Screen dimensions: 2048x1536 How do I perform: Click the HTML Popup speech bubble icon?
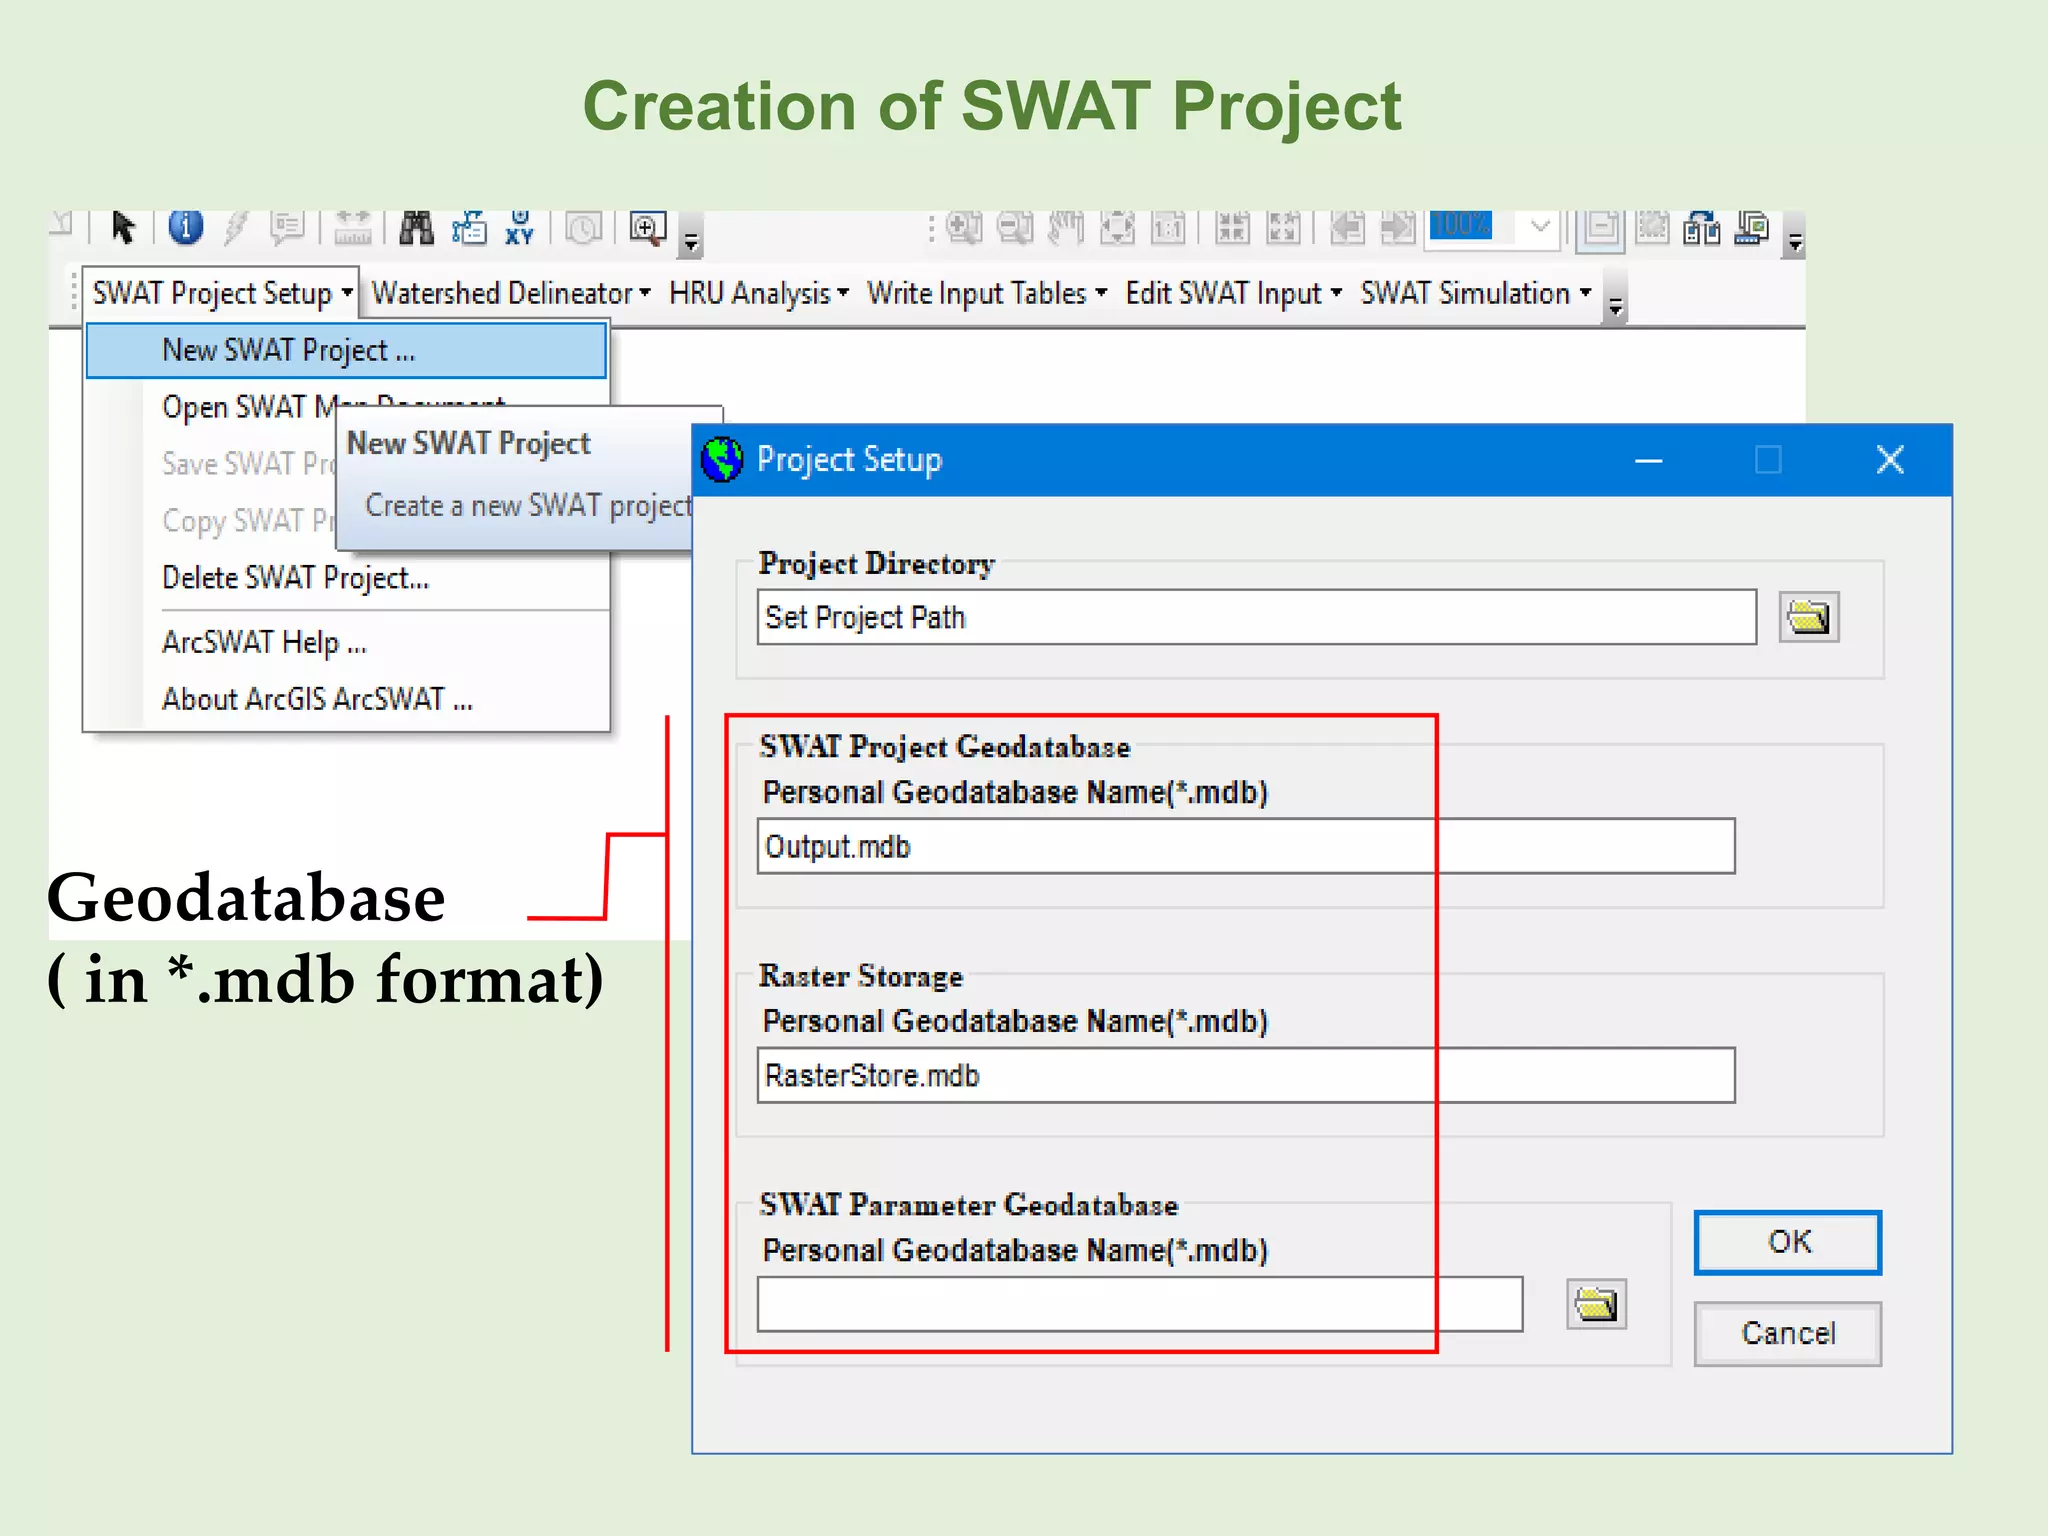point(288,228)
